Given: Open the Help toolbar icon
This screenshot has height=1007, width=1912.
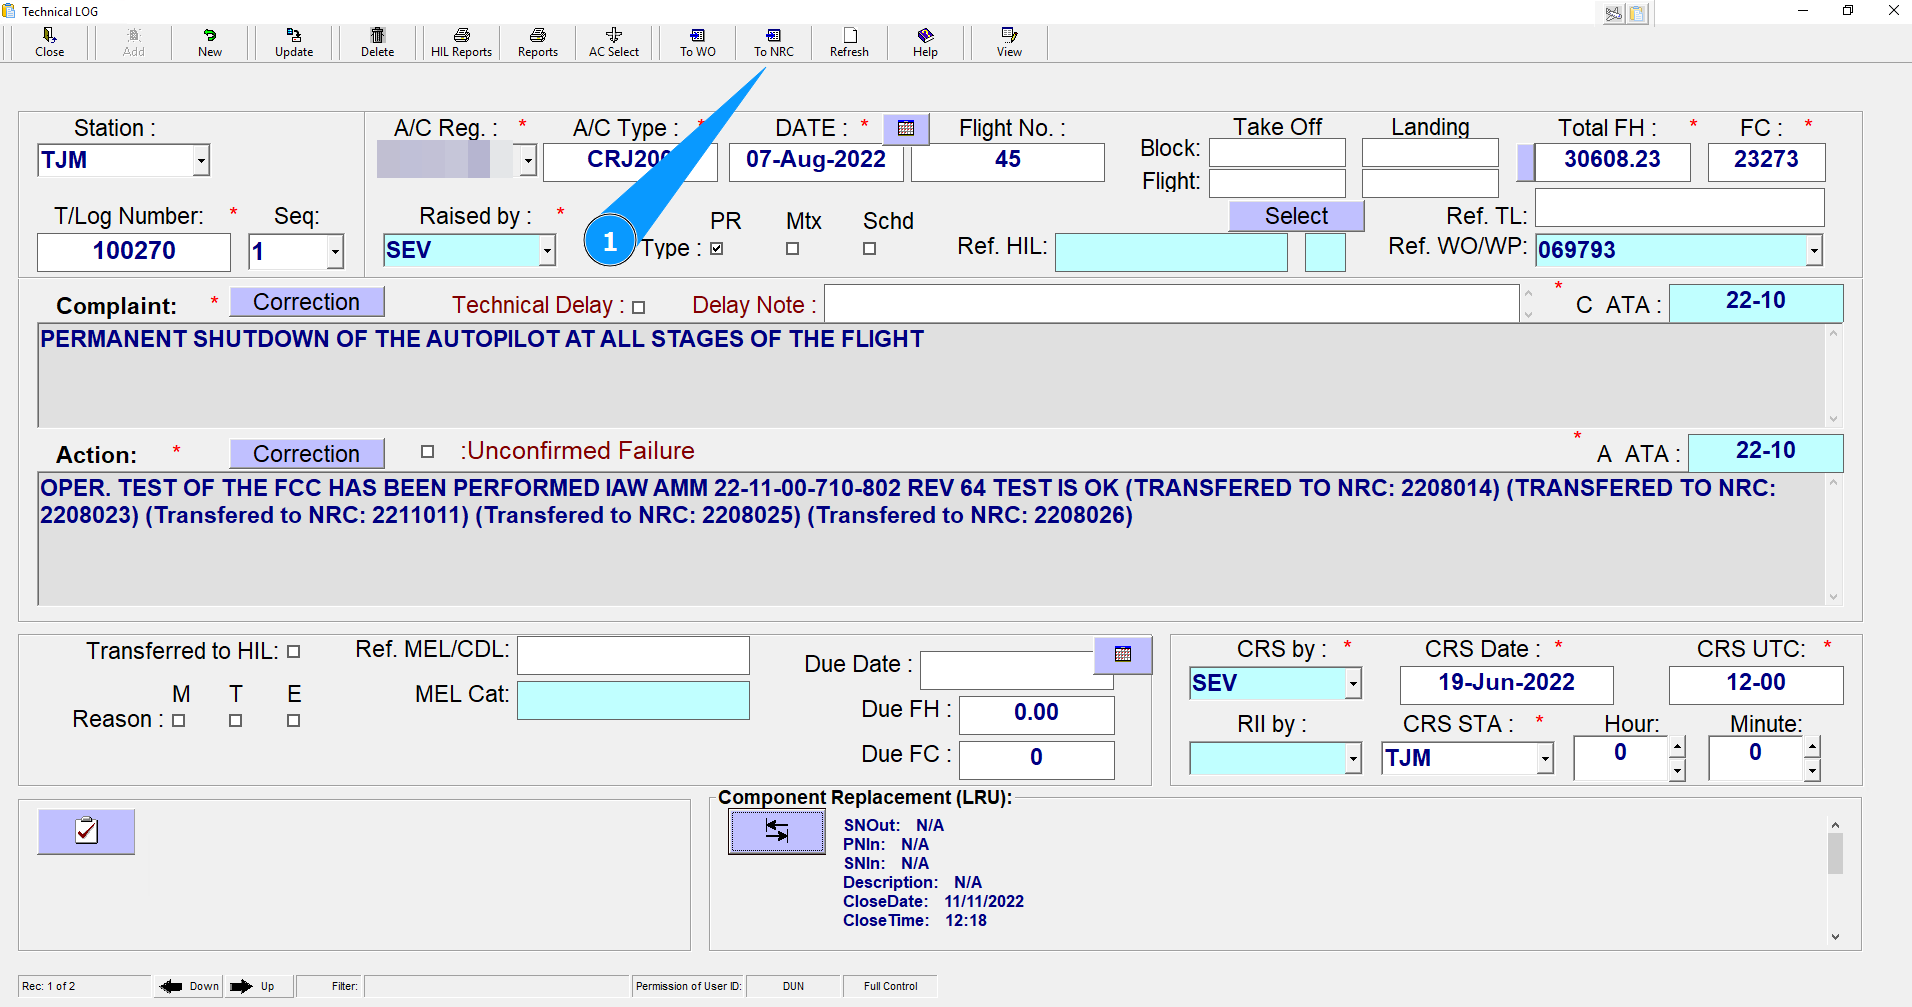Looking at the screenshot, I should pyautogui.click(x=925, y=42).
